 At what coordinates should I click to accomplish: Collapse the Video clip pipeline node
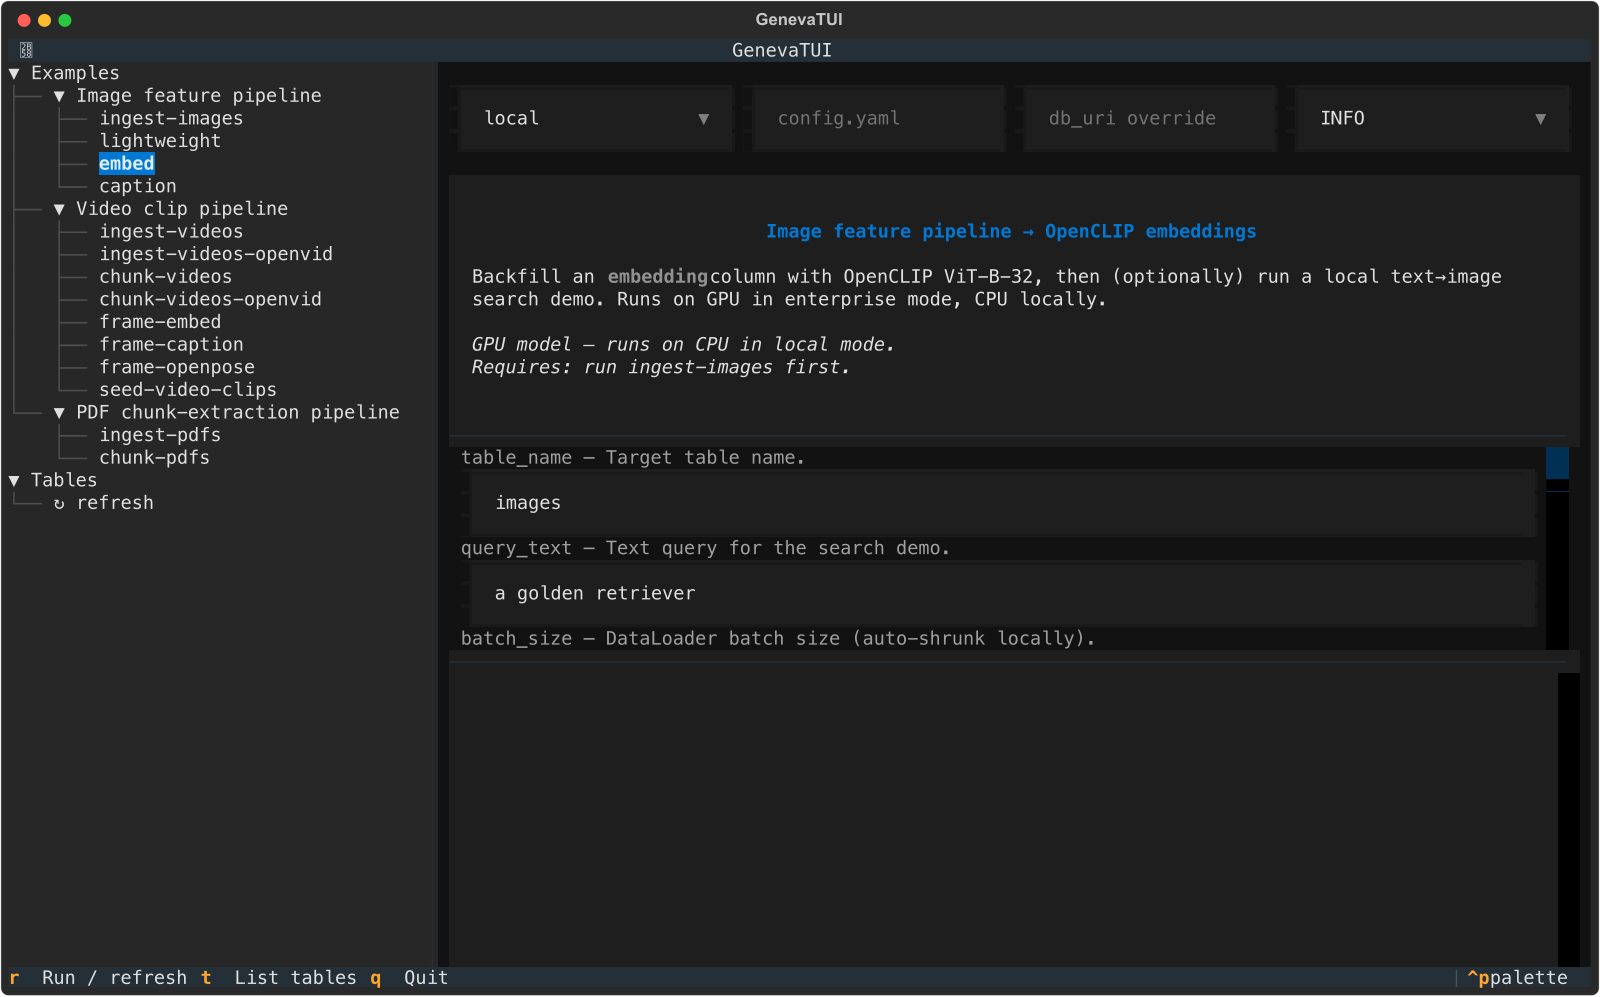(x=59, y=209)
